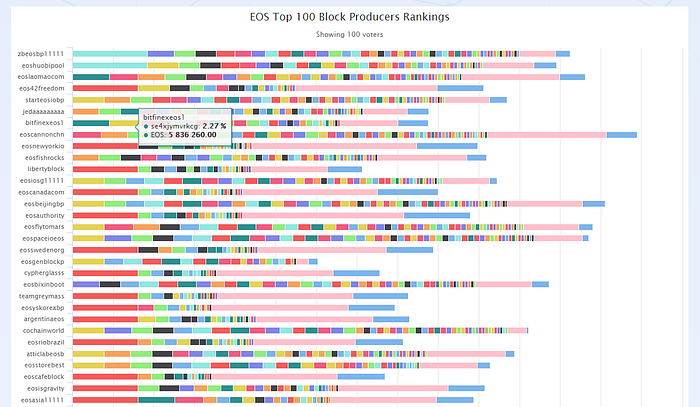Click the blue end segment of eosnewyorkio bar

(447, 146)
